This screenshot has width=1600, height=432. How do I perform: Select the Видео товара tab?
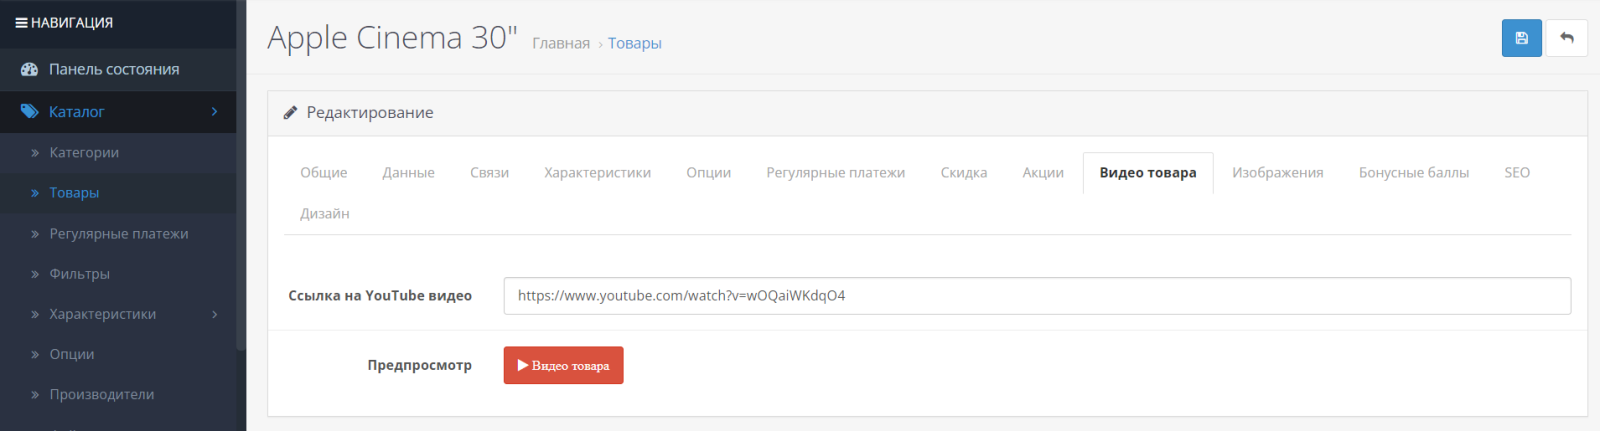[1148, 173]
